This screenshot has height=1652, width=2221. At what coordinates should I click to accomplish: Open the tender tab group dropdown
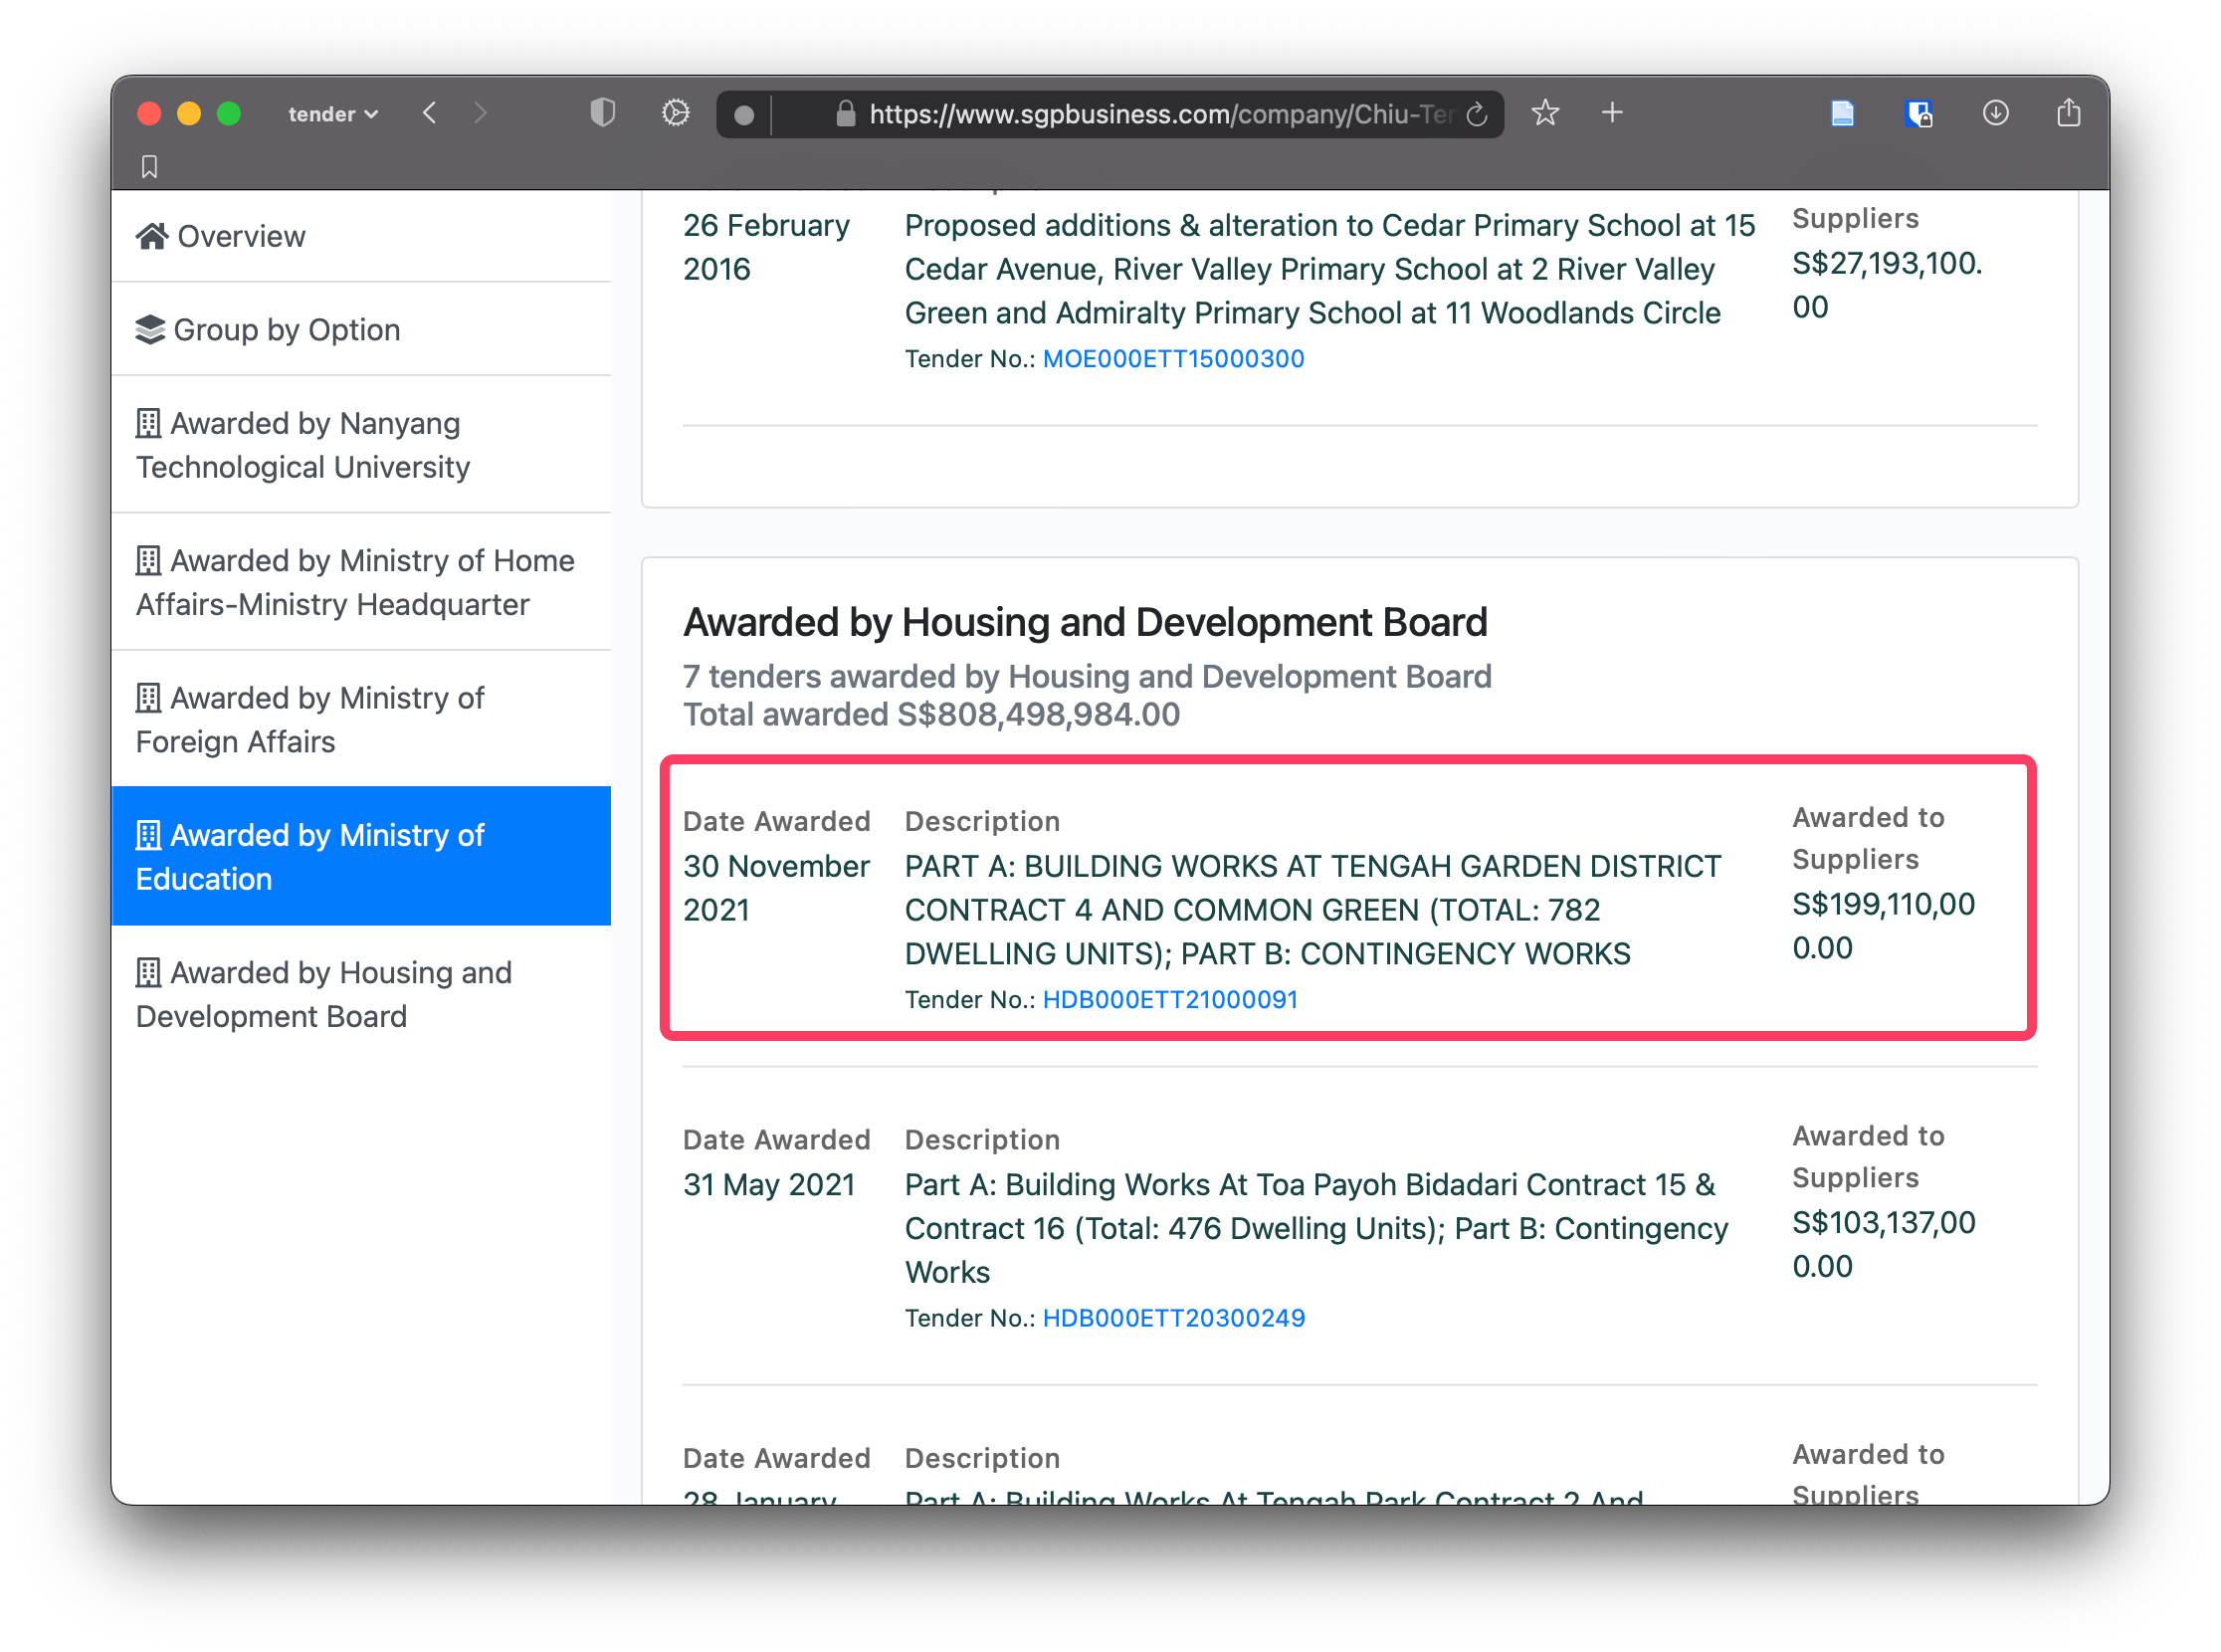[x=333, y=114]
